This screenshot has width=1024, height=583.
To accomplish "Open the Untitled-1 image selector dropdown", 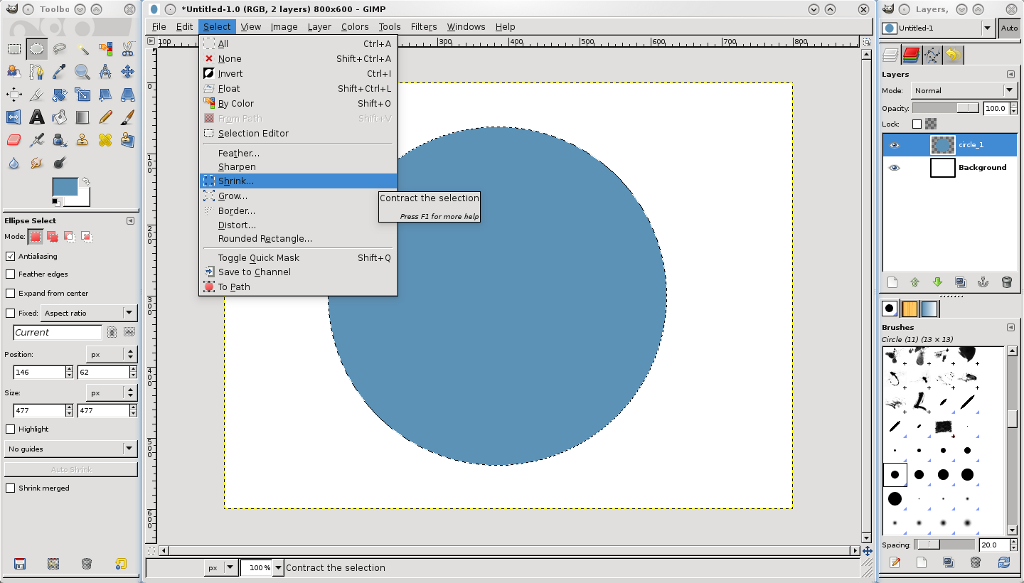I will (x=938, y=28).
